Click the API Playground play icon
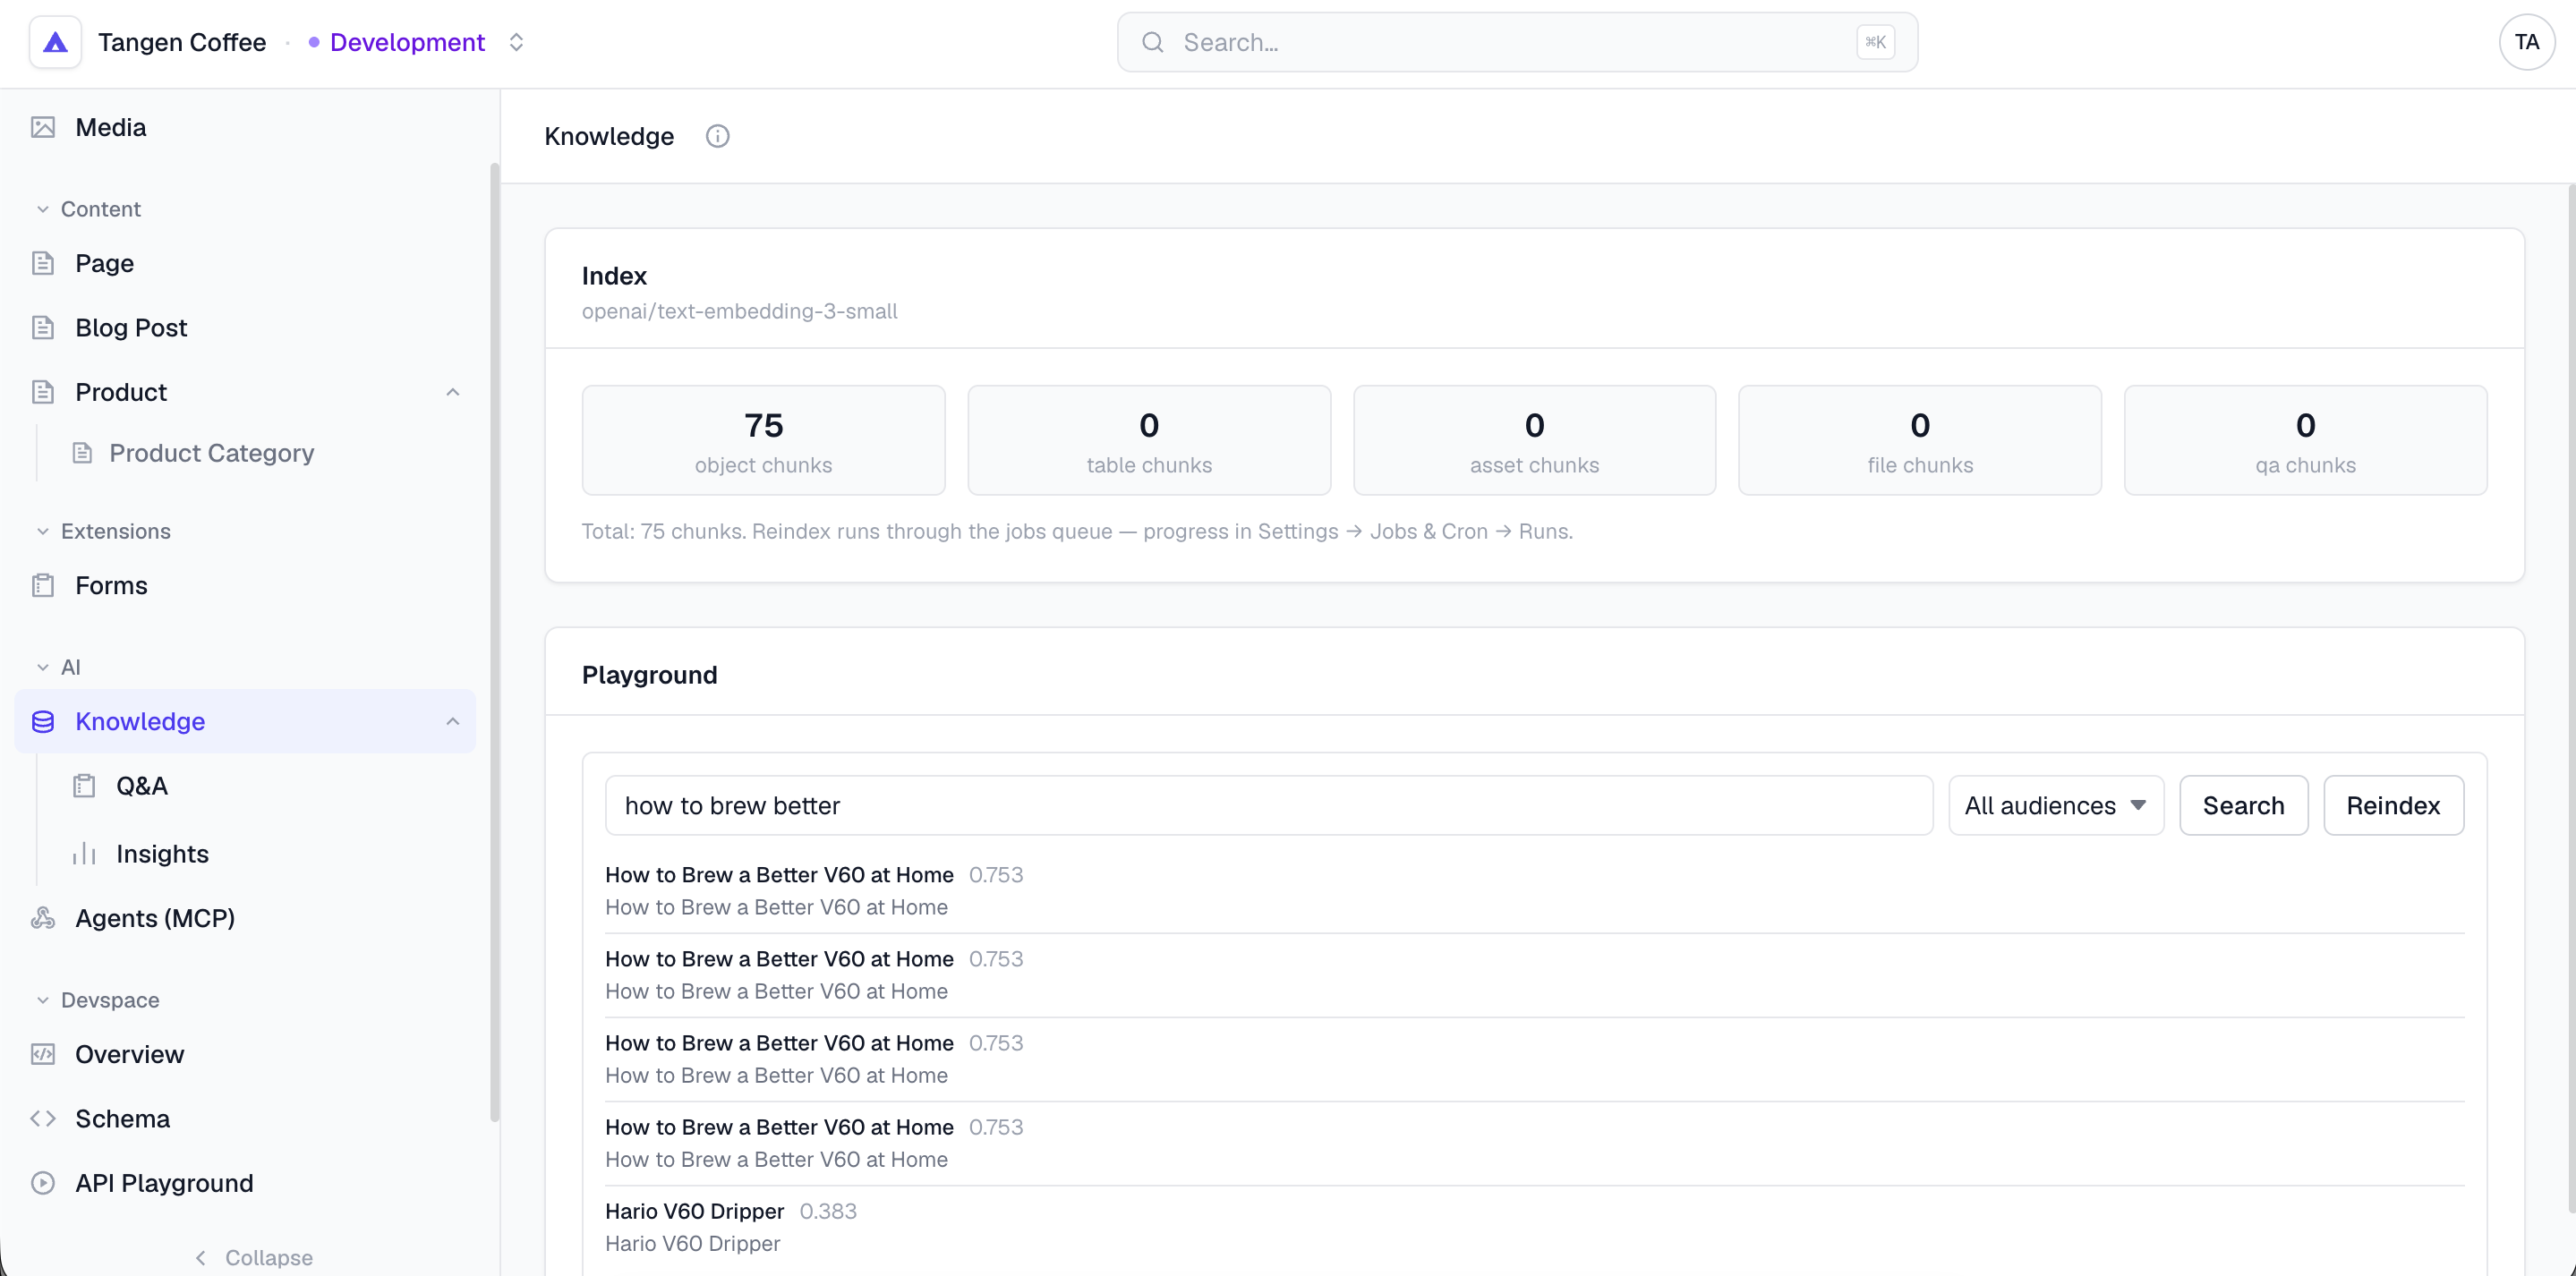The image size is (2576, 1276). pyautogui.click(x=43, y=1183)
